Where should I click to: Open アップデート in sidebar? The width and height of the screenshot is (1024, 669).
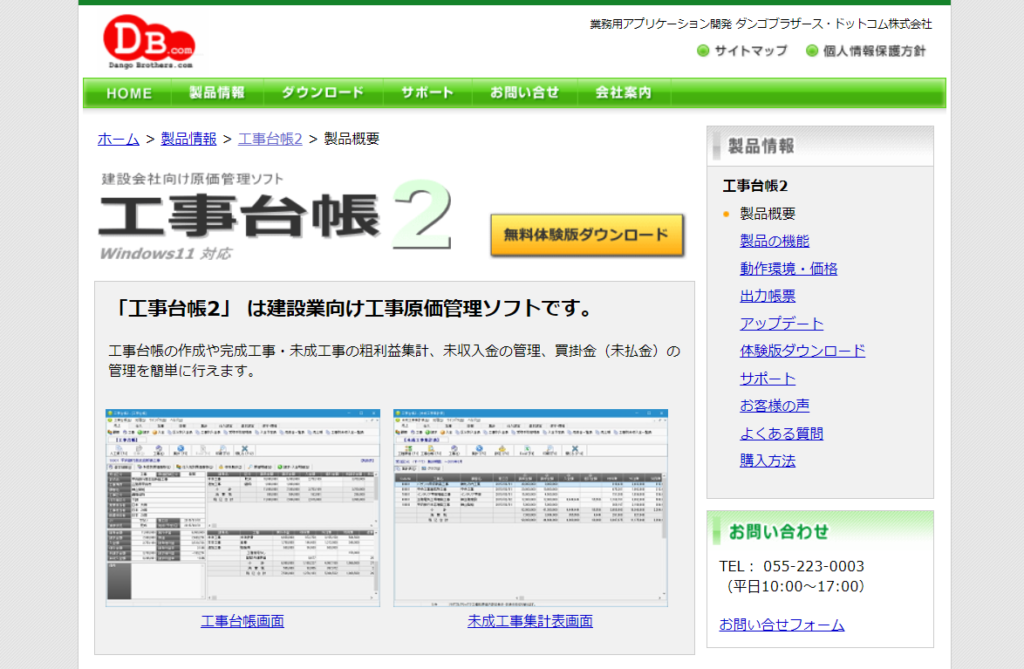click(x=781, y=323)
